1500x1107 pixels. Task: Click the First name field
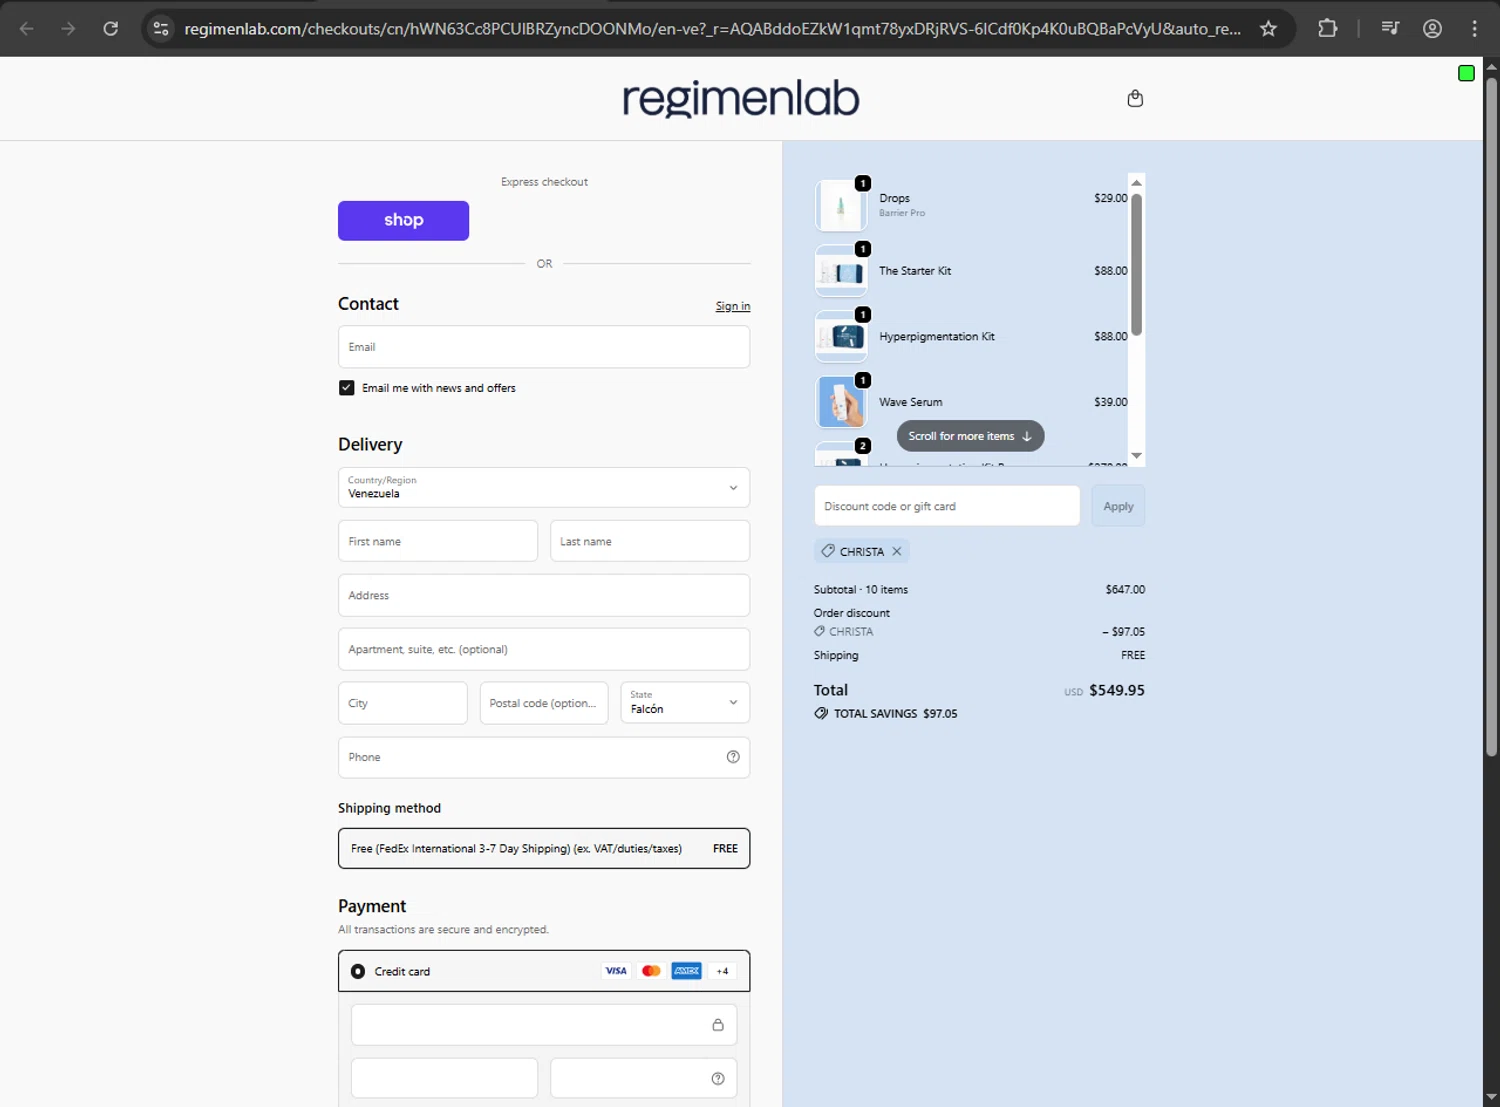[x=438, y=541]
